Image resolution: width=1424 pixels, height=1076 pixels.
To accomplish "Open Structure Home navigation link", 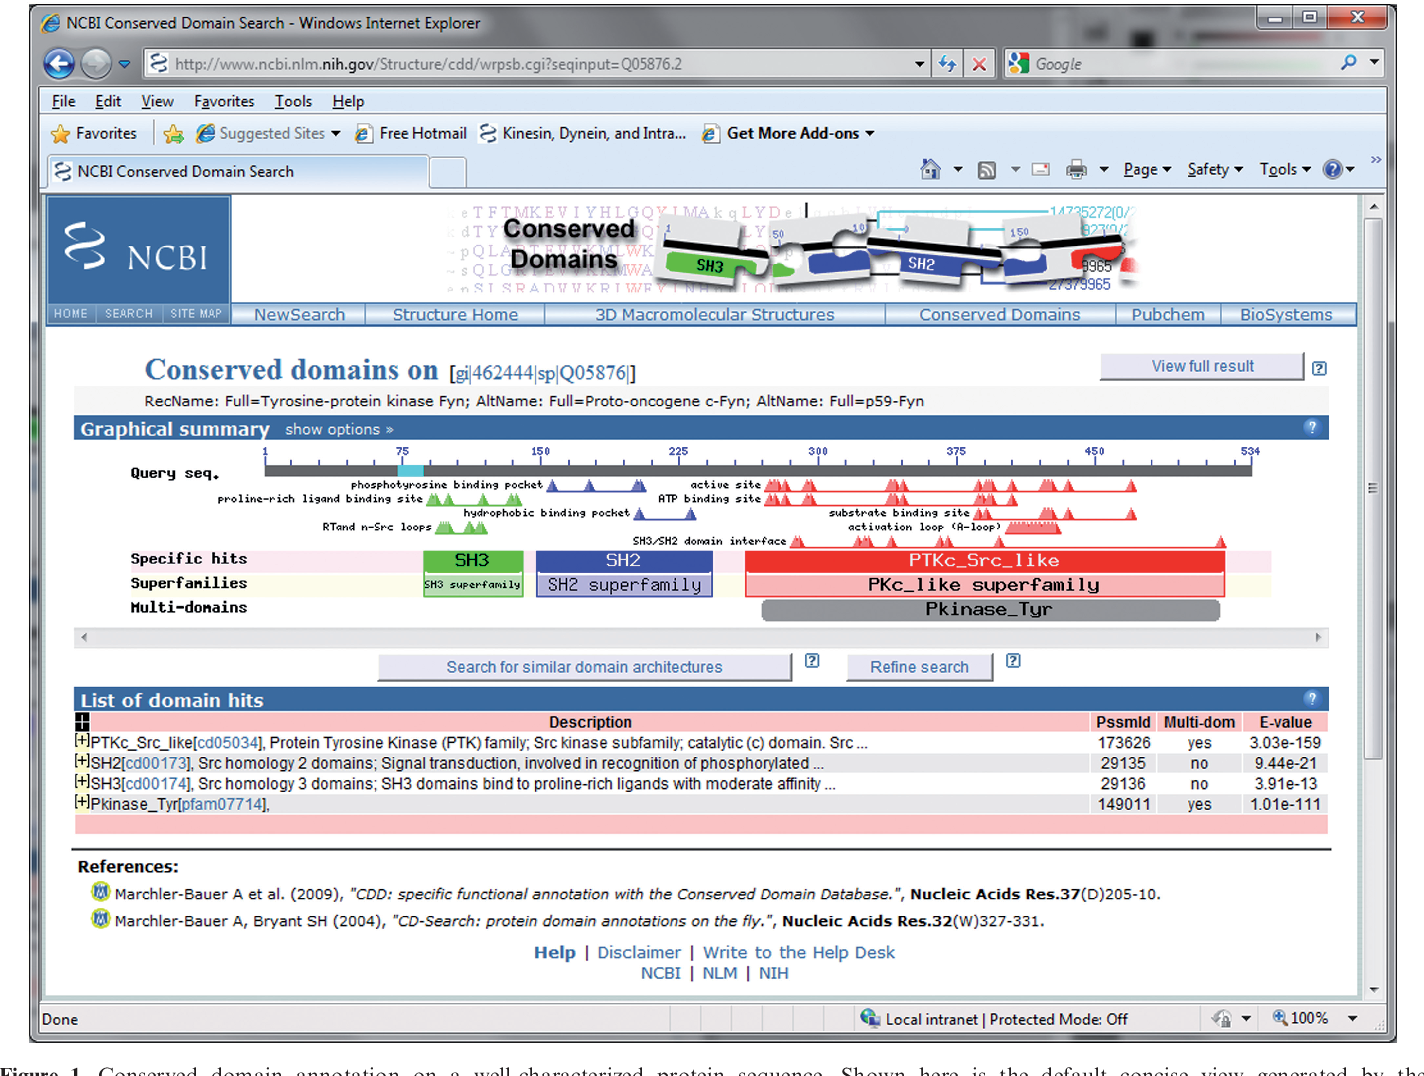I will coord(455,314).
